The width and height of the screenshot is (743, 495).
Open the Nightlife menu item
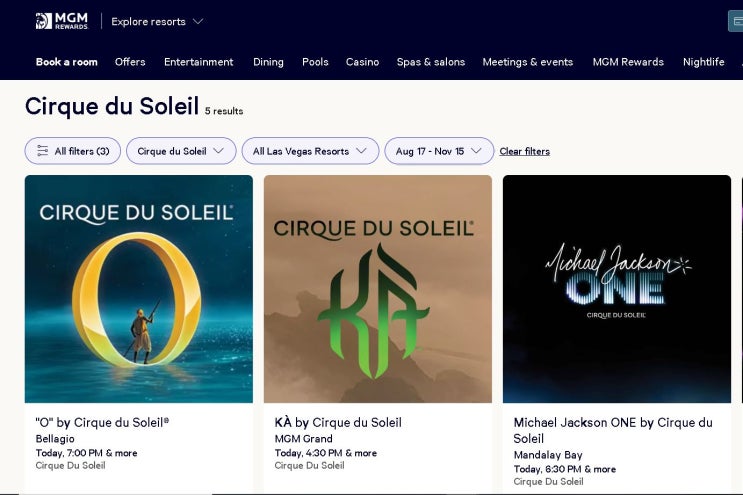pos(703,62)
